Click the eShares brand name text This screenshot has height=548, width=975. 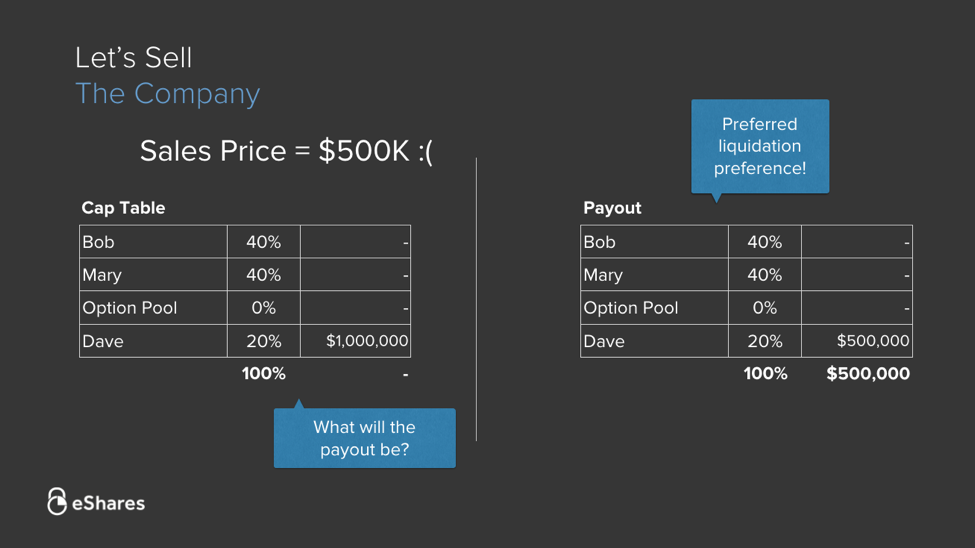pos(108,503)
